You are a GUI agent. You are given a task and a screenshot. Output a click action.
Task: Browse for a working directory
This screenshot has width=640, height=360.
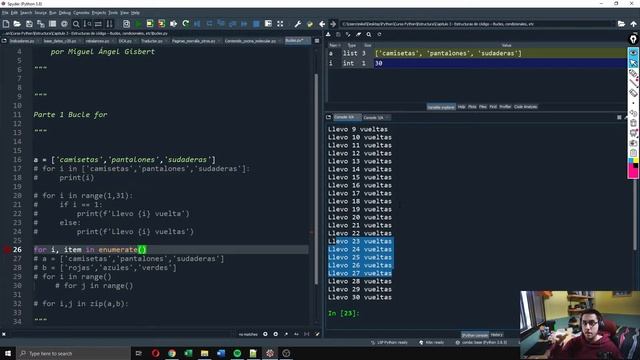(x=621, y=24)
